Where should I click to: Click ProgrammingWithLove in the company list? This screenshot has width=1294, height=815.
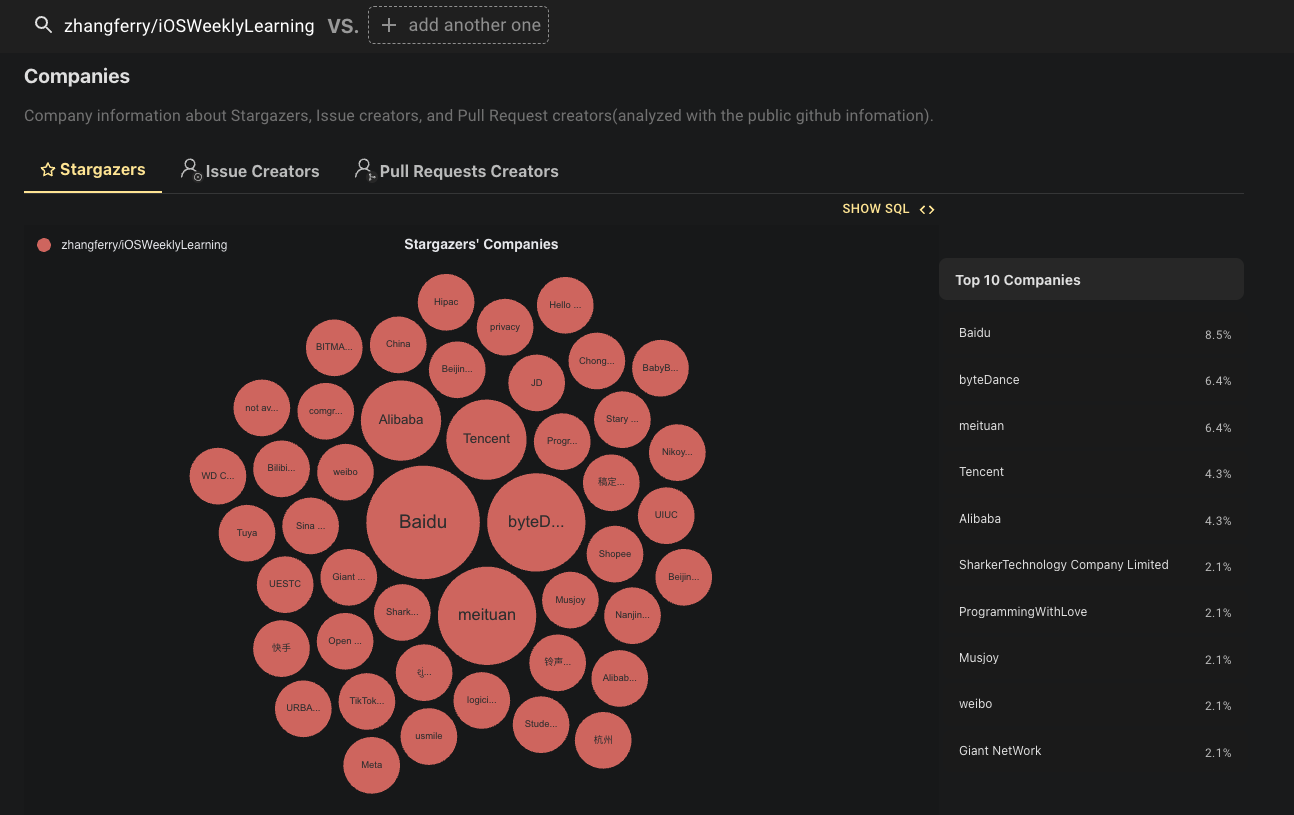1023,612
